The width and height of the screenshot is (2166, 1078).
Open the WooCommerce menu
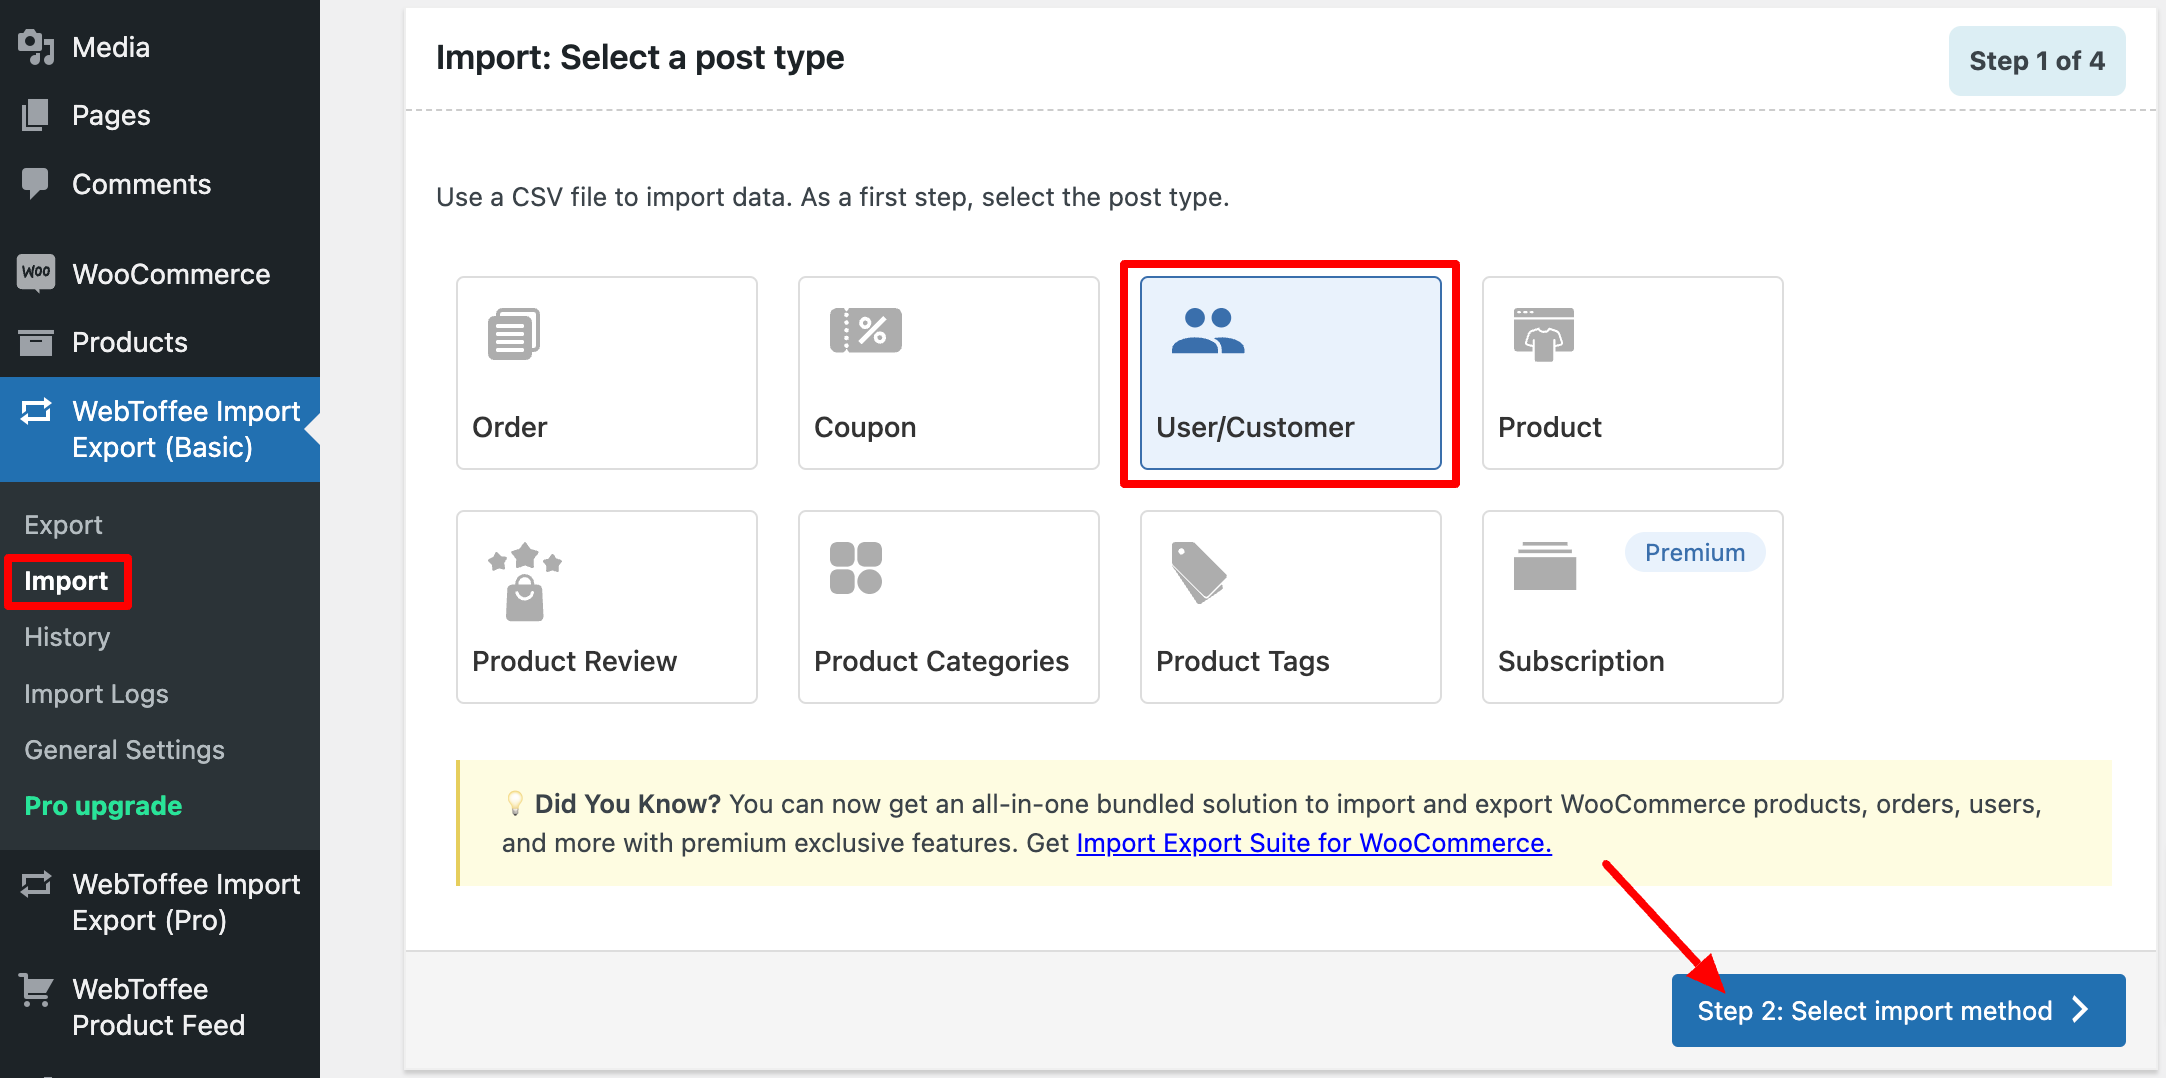click(x=160, y=273)
